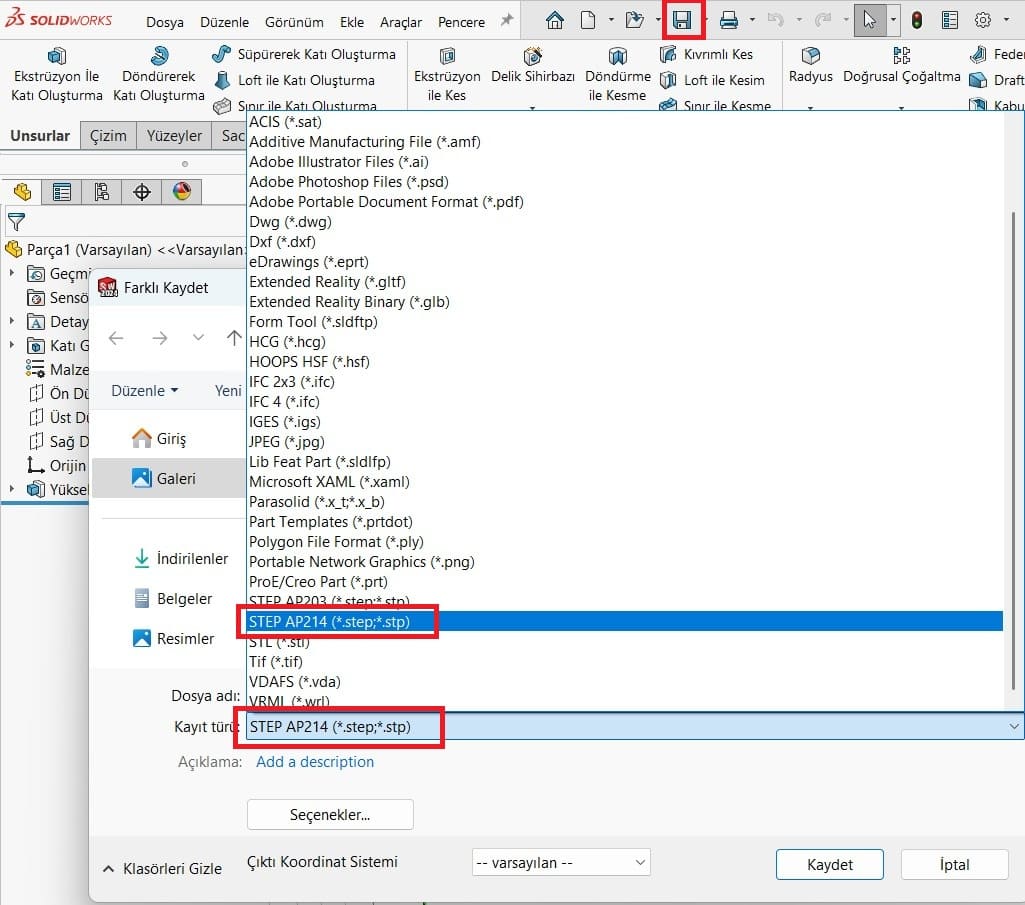
Task: Switch to the Unsurlar tab
Action: pyautogui.click(x=40, y=135)
